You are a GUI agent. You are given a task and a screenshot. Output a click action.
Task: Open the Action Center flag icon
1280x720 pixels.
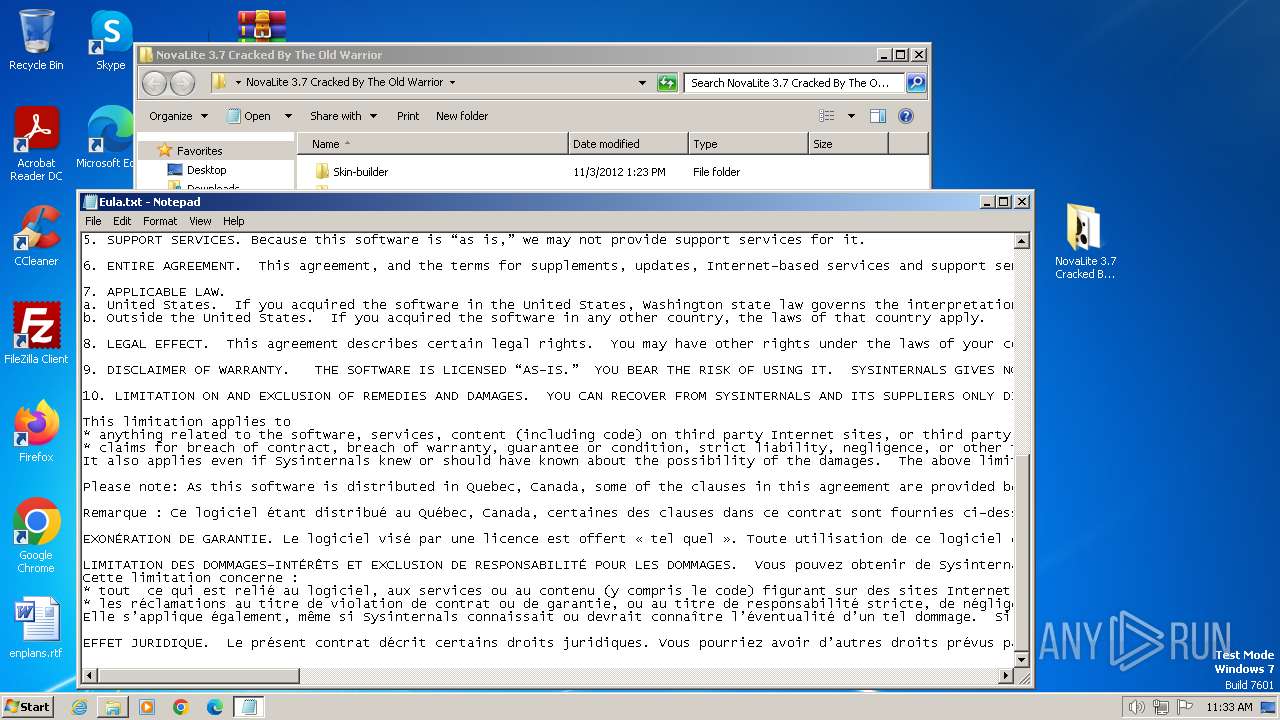pyautogui.click(x=1185, y=707)
